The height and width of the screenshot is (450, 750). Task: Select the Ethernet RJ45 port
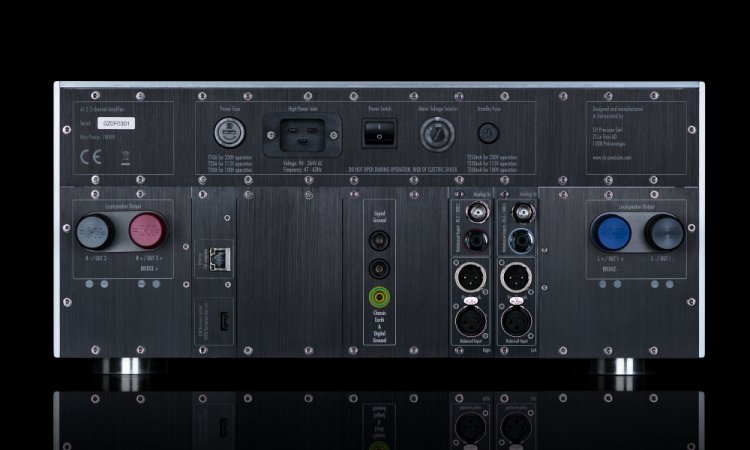pos(220,259)
